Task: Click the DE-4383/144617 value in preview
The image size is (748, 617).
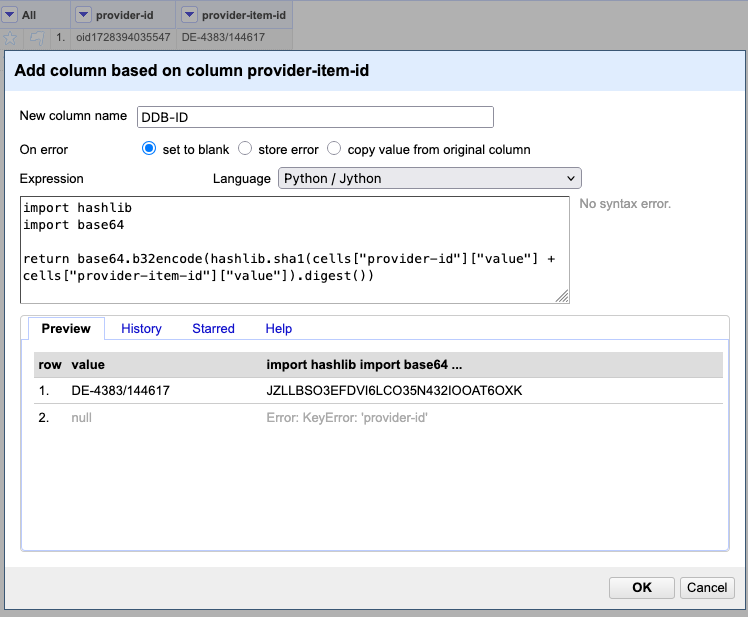Action: (120, 391)
